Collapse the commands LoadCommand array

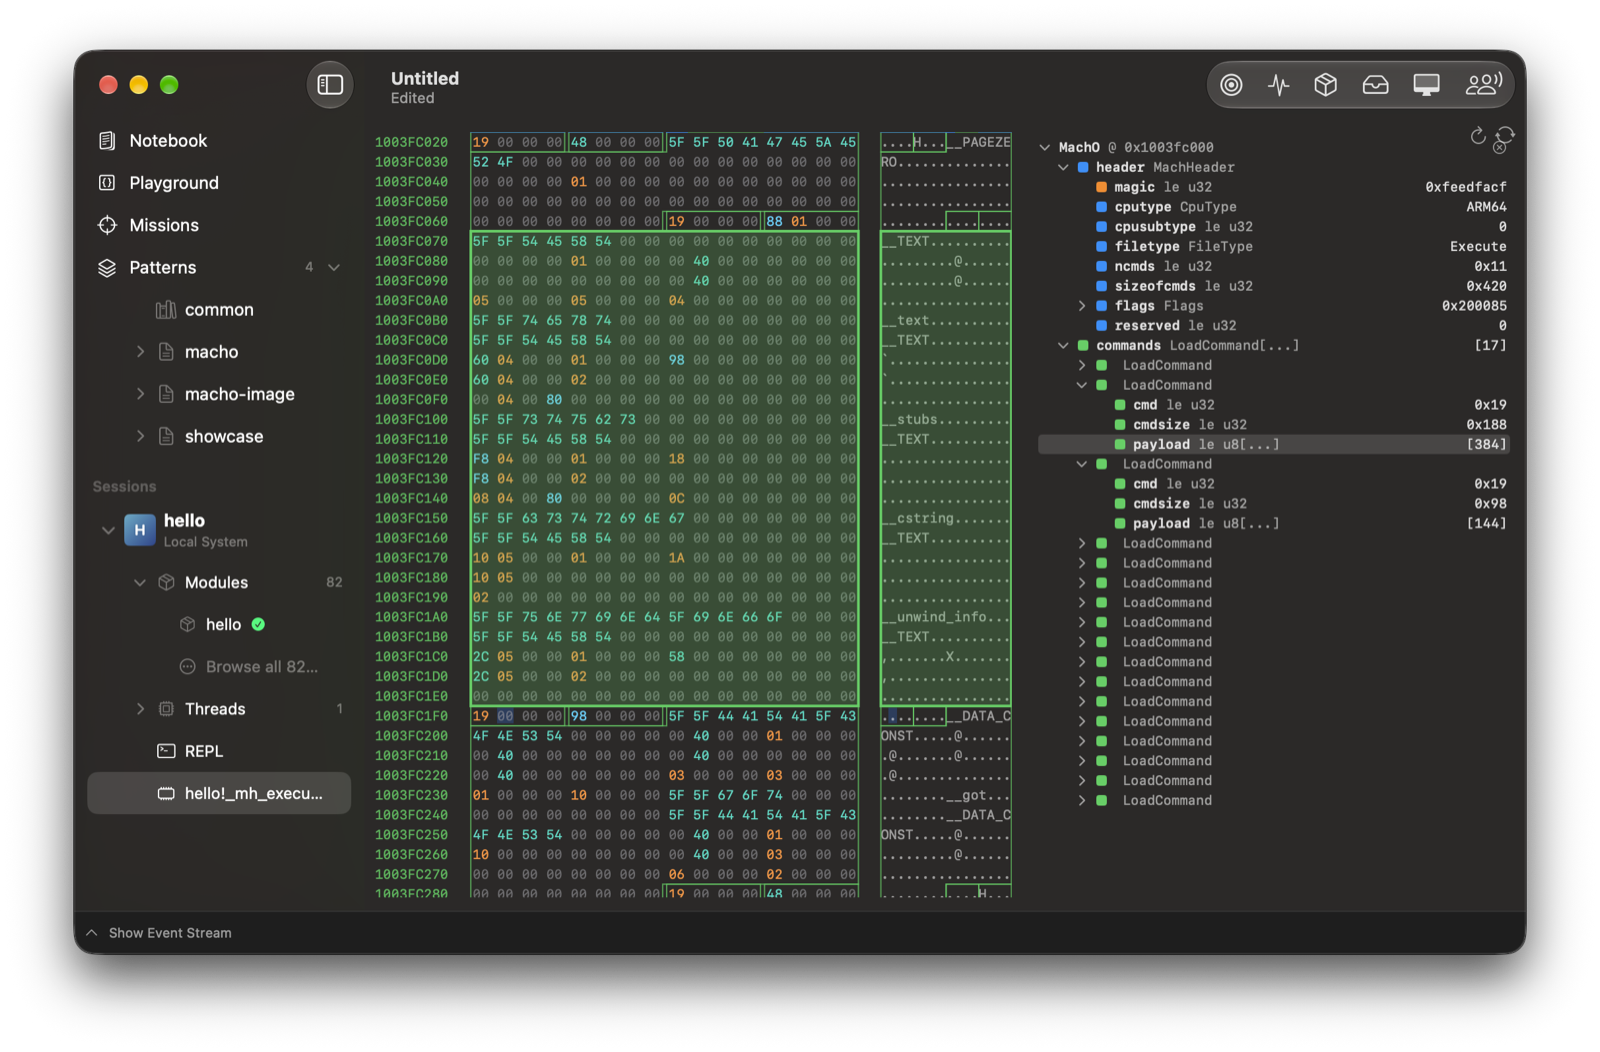[x=1063, y=346]
